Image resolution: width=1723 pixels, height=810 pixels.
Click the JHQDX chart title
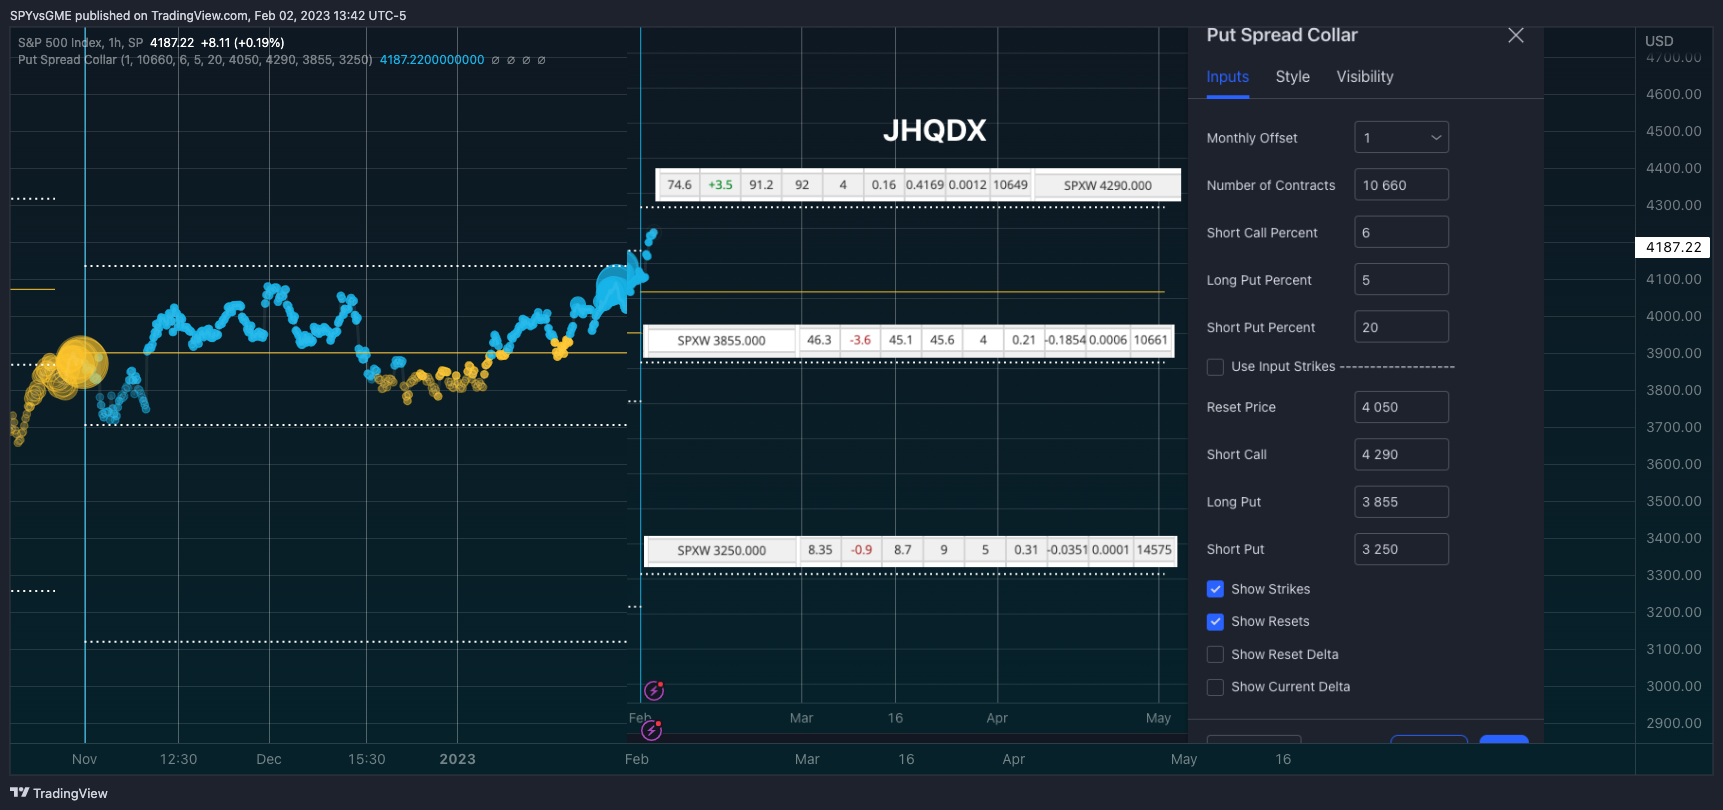[x=934, y=130]
